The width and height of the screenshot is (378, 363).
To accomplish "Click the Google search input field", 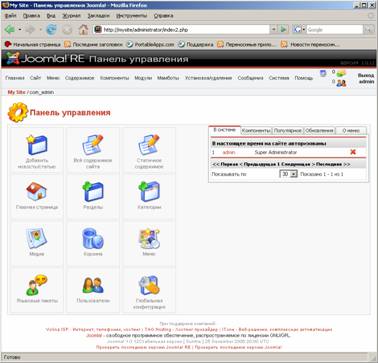I will pos(334,30).
